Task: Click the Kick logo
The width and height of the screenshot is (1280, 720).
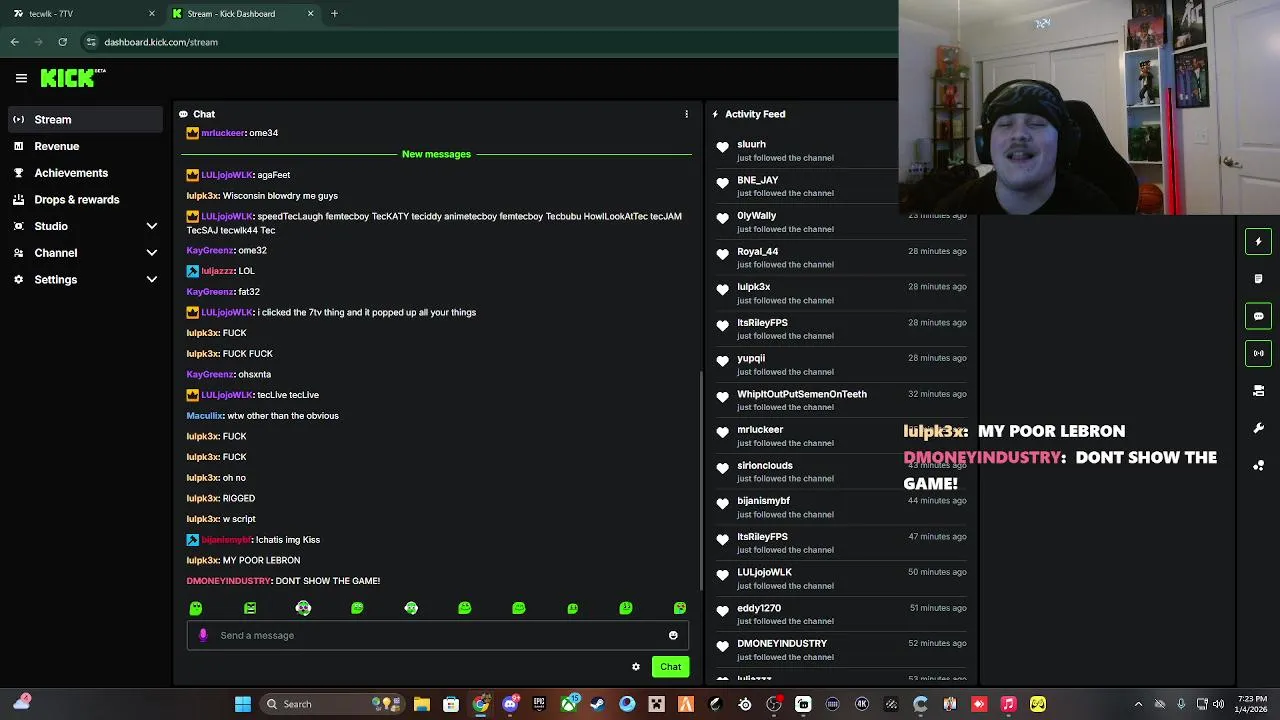Action: click(x=72, y=78)
